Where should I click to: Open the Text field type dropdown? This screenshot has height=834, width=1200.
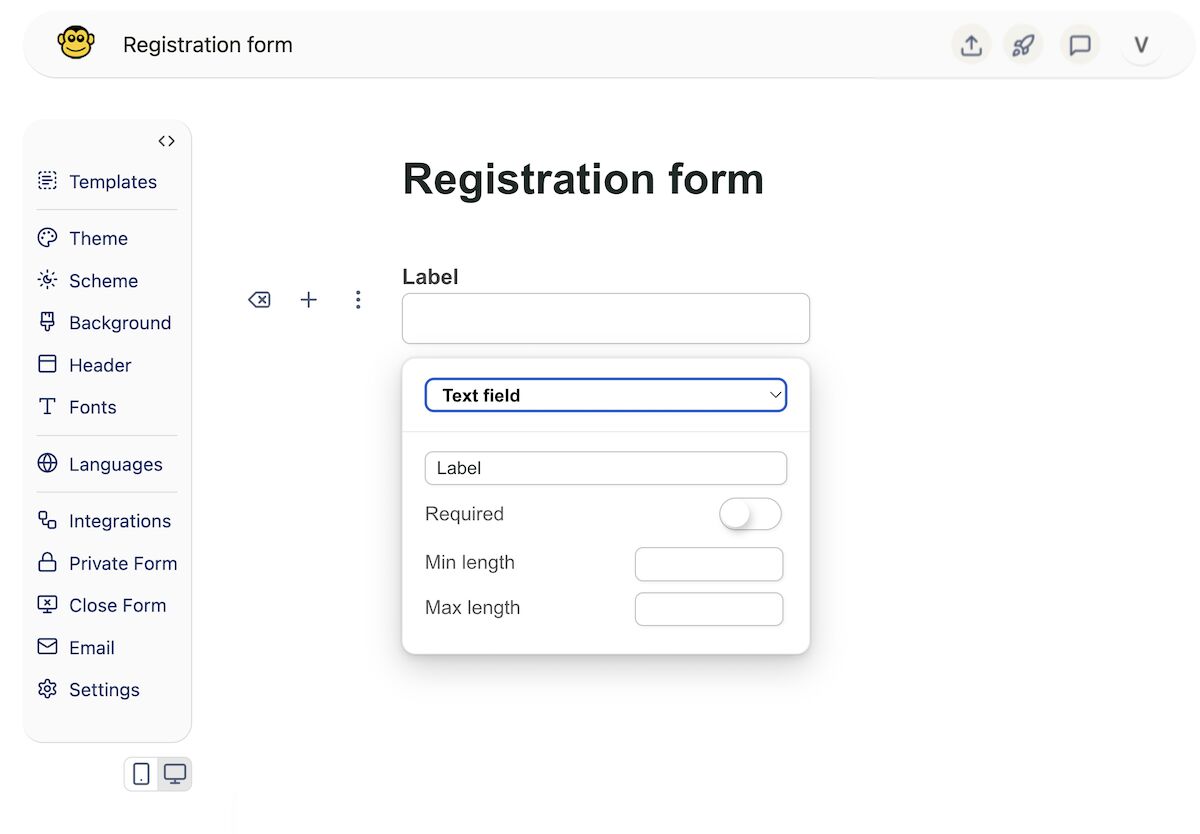click(606, 395)
